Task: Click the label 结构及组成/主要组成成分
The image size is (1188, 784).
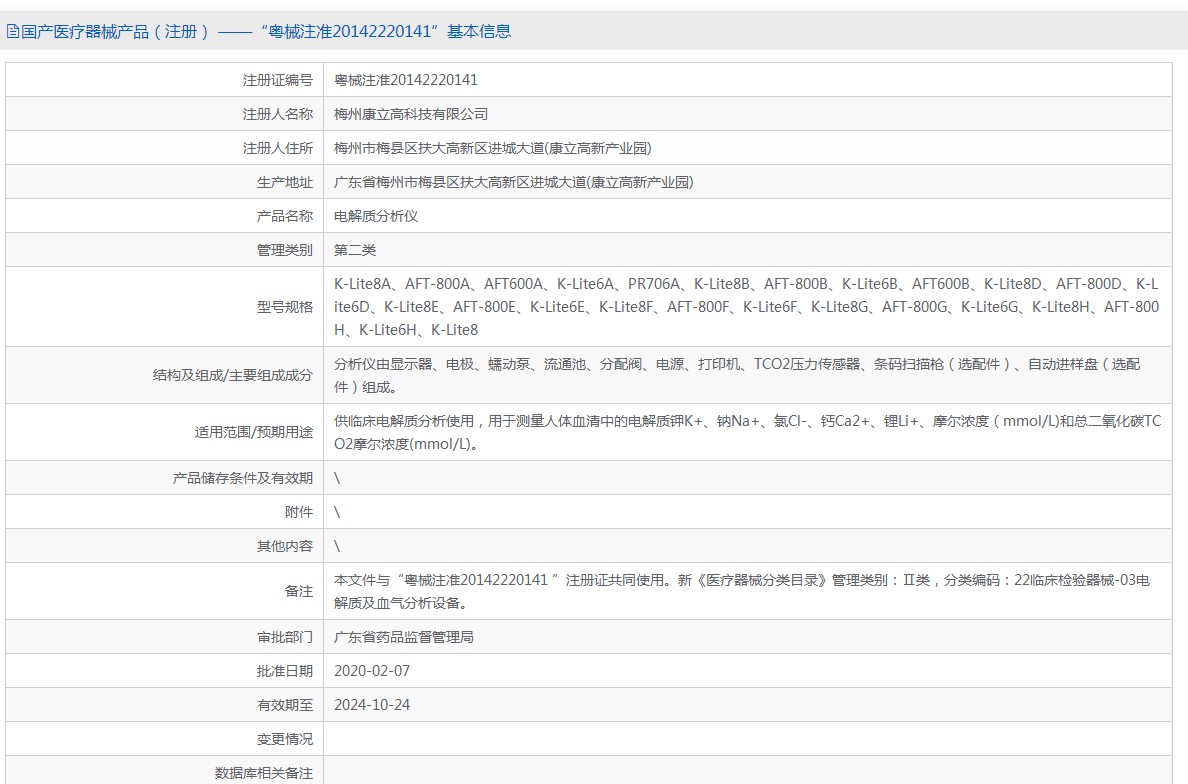Action: [233, 375]
